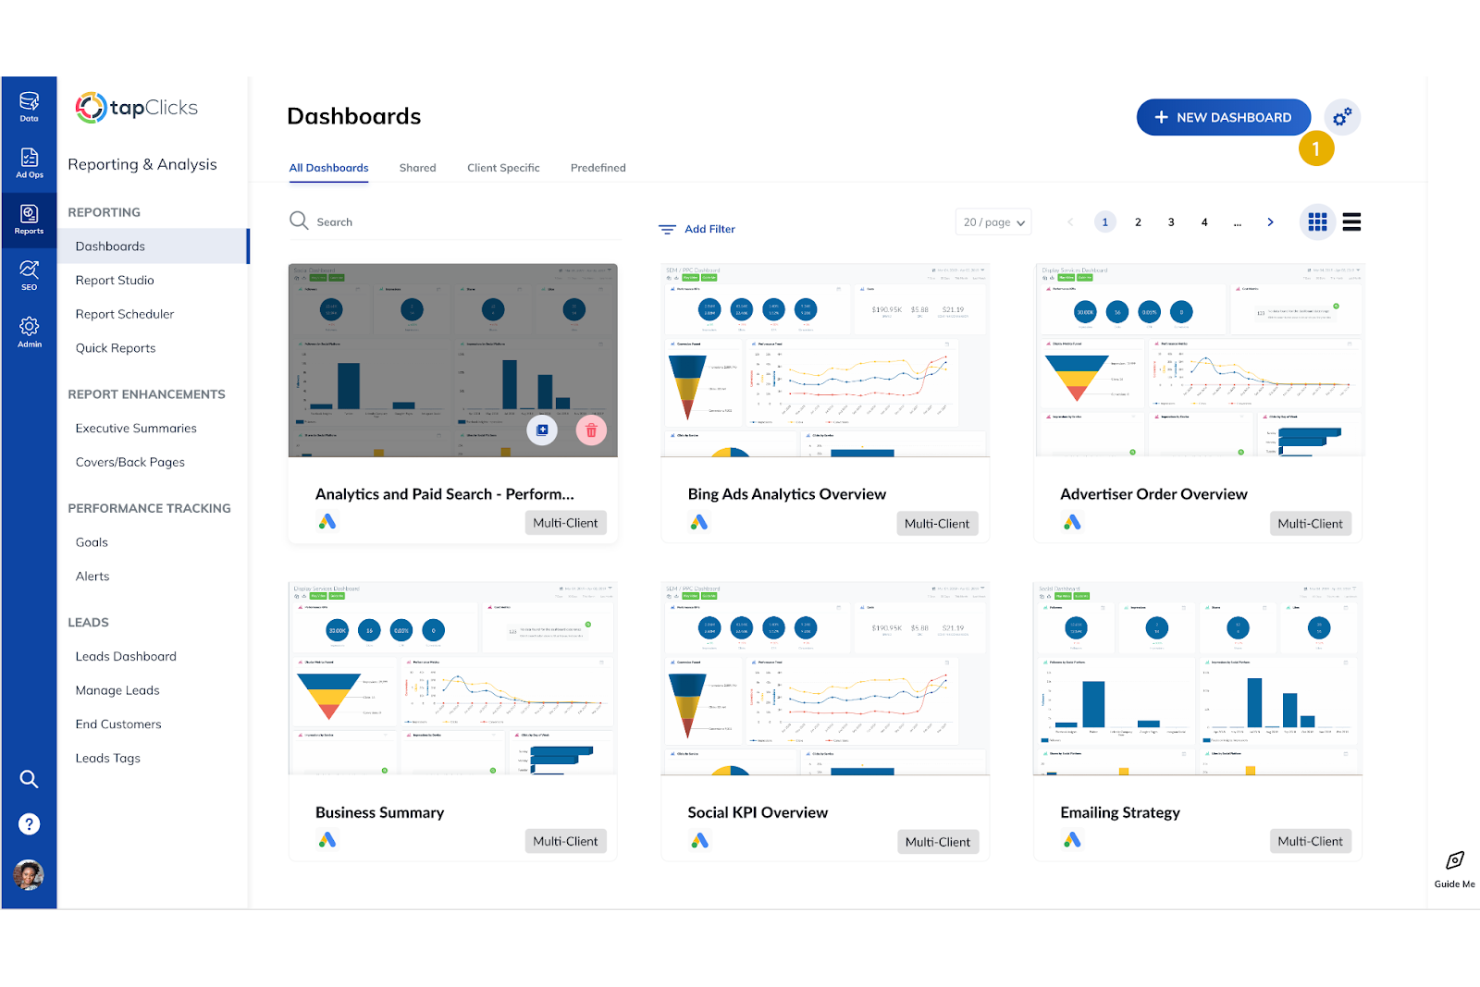Click the Business Summary dashboard thumbnail

452,678
